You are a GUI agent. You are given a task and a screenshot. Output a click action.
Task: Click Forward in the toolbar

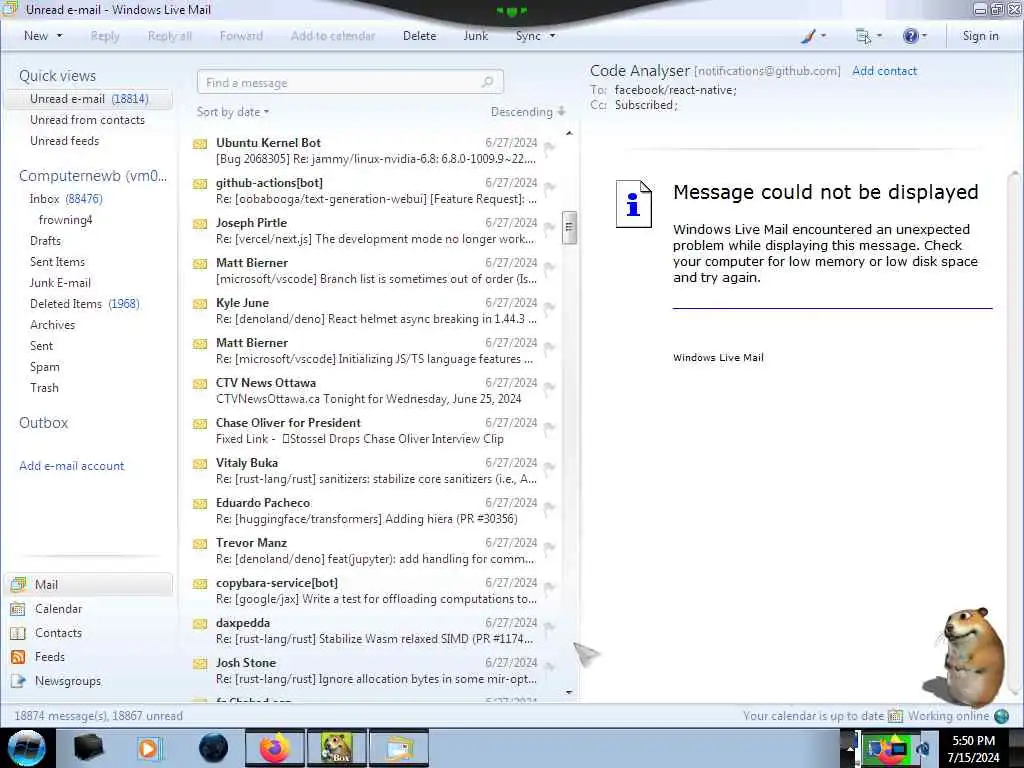click(x=241, y=36)
